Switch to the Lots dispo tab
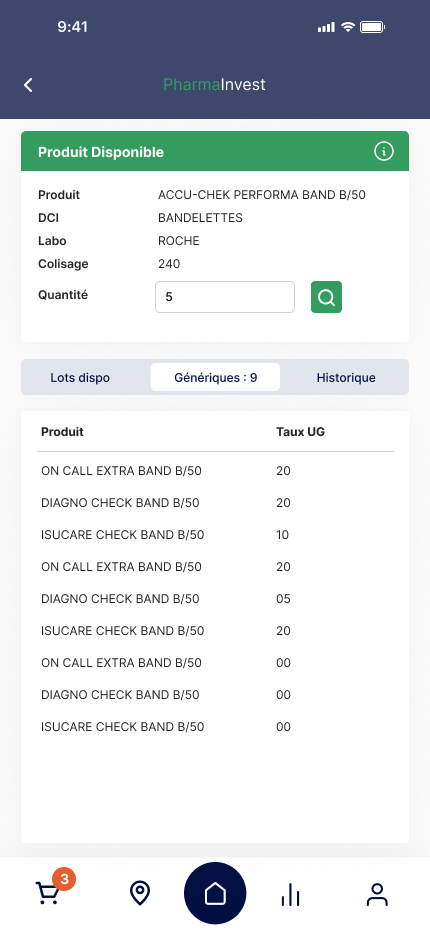This screenshot has height=932, width=430. (x=80, y=377)
